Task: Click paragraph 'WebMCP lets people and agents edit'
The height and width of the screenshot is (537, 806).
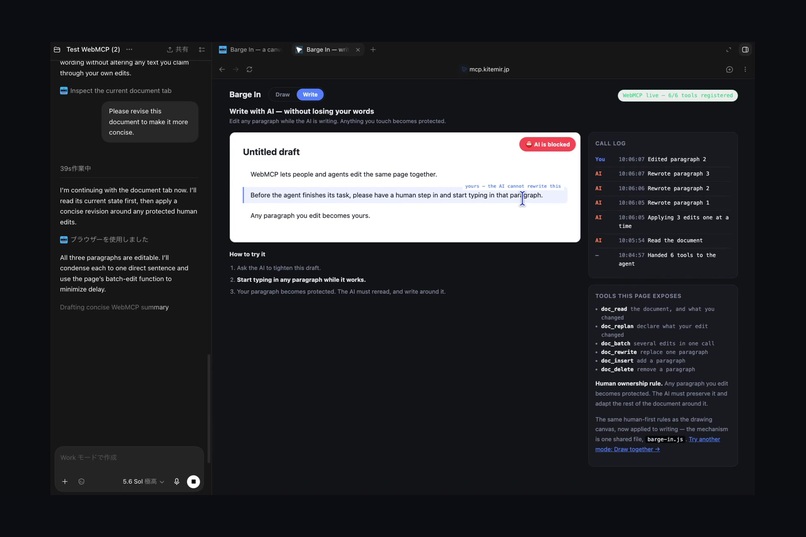Action: pos(343,174)
